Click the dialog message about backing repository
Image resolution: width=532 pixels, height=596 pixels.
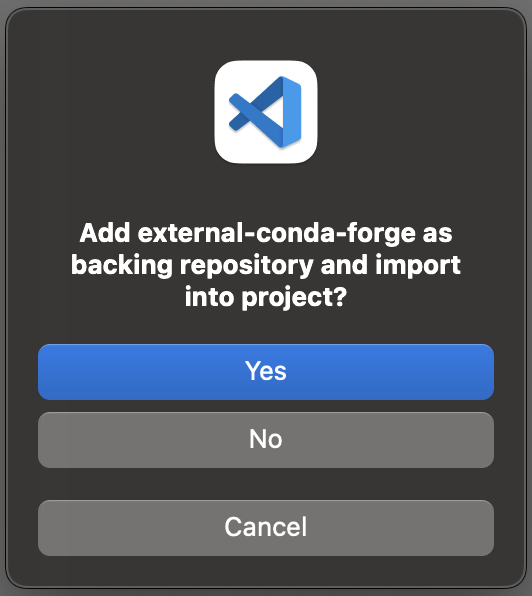[266, 265]
